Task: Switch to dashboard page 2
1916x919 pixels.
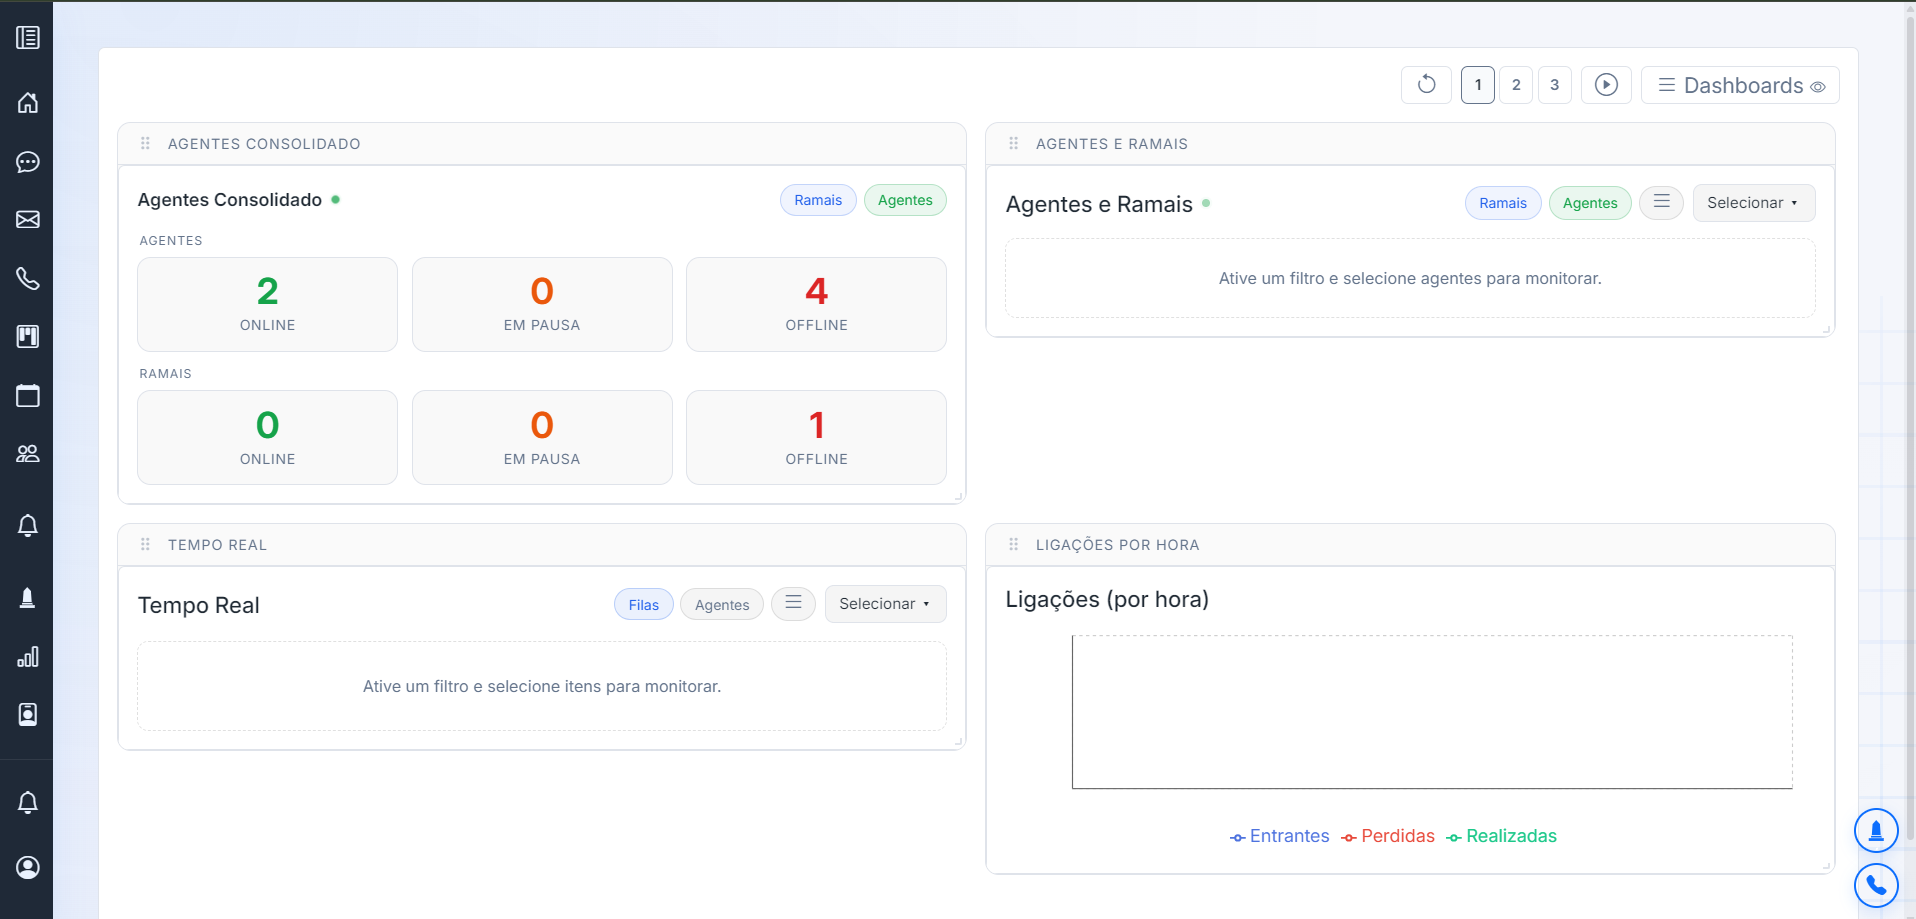Action: 1516,85
